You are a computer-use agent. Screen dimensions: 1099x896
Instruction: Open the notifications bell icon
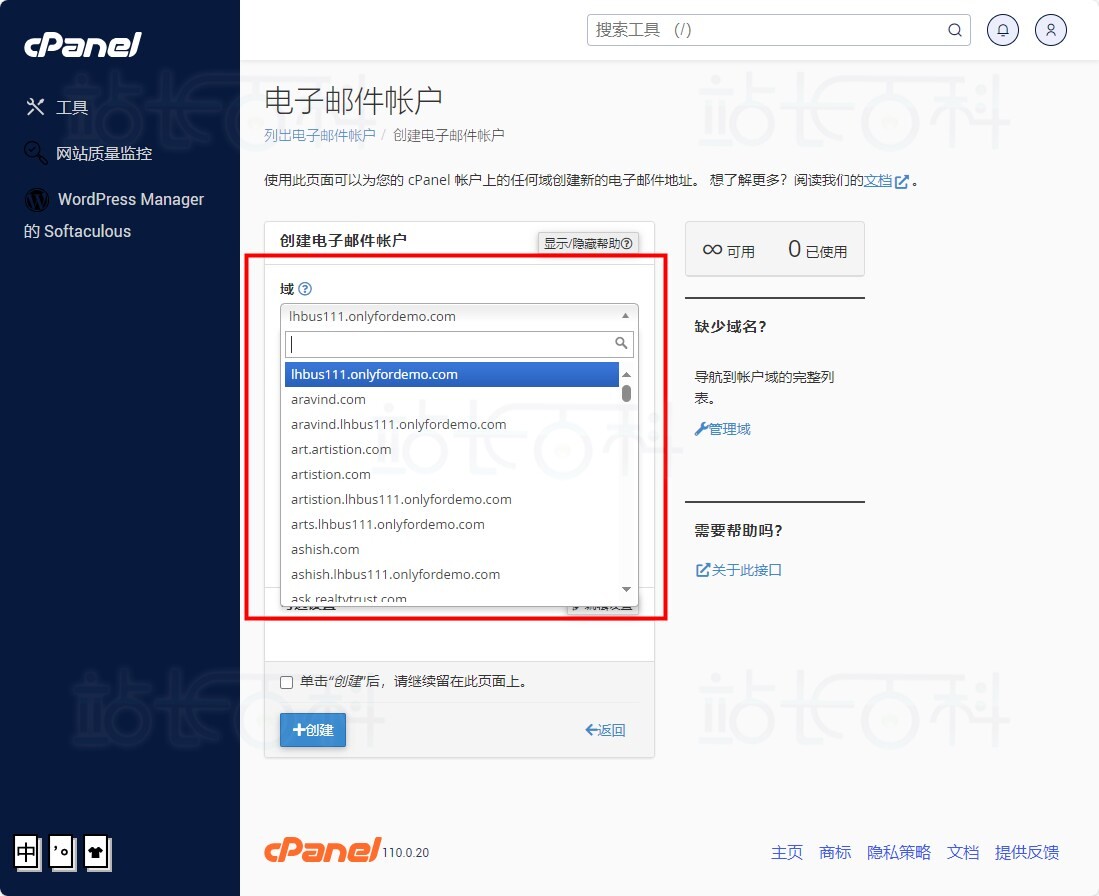tap(1002, 30)
